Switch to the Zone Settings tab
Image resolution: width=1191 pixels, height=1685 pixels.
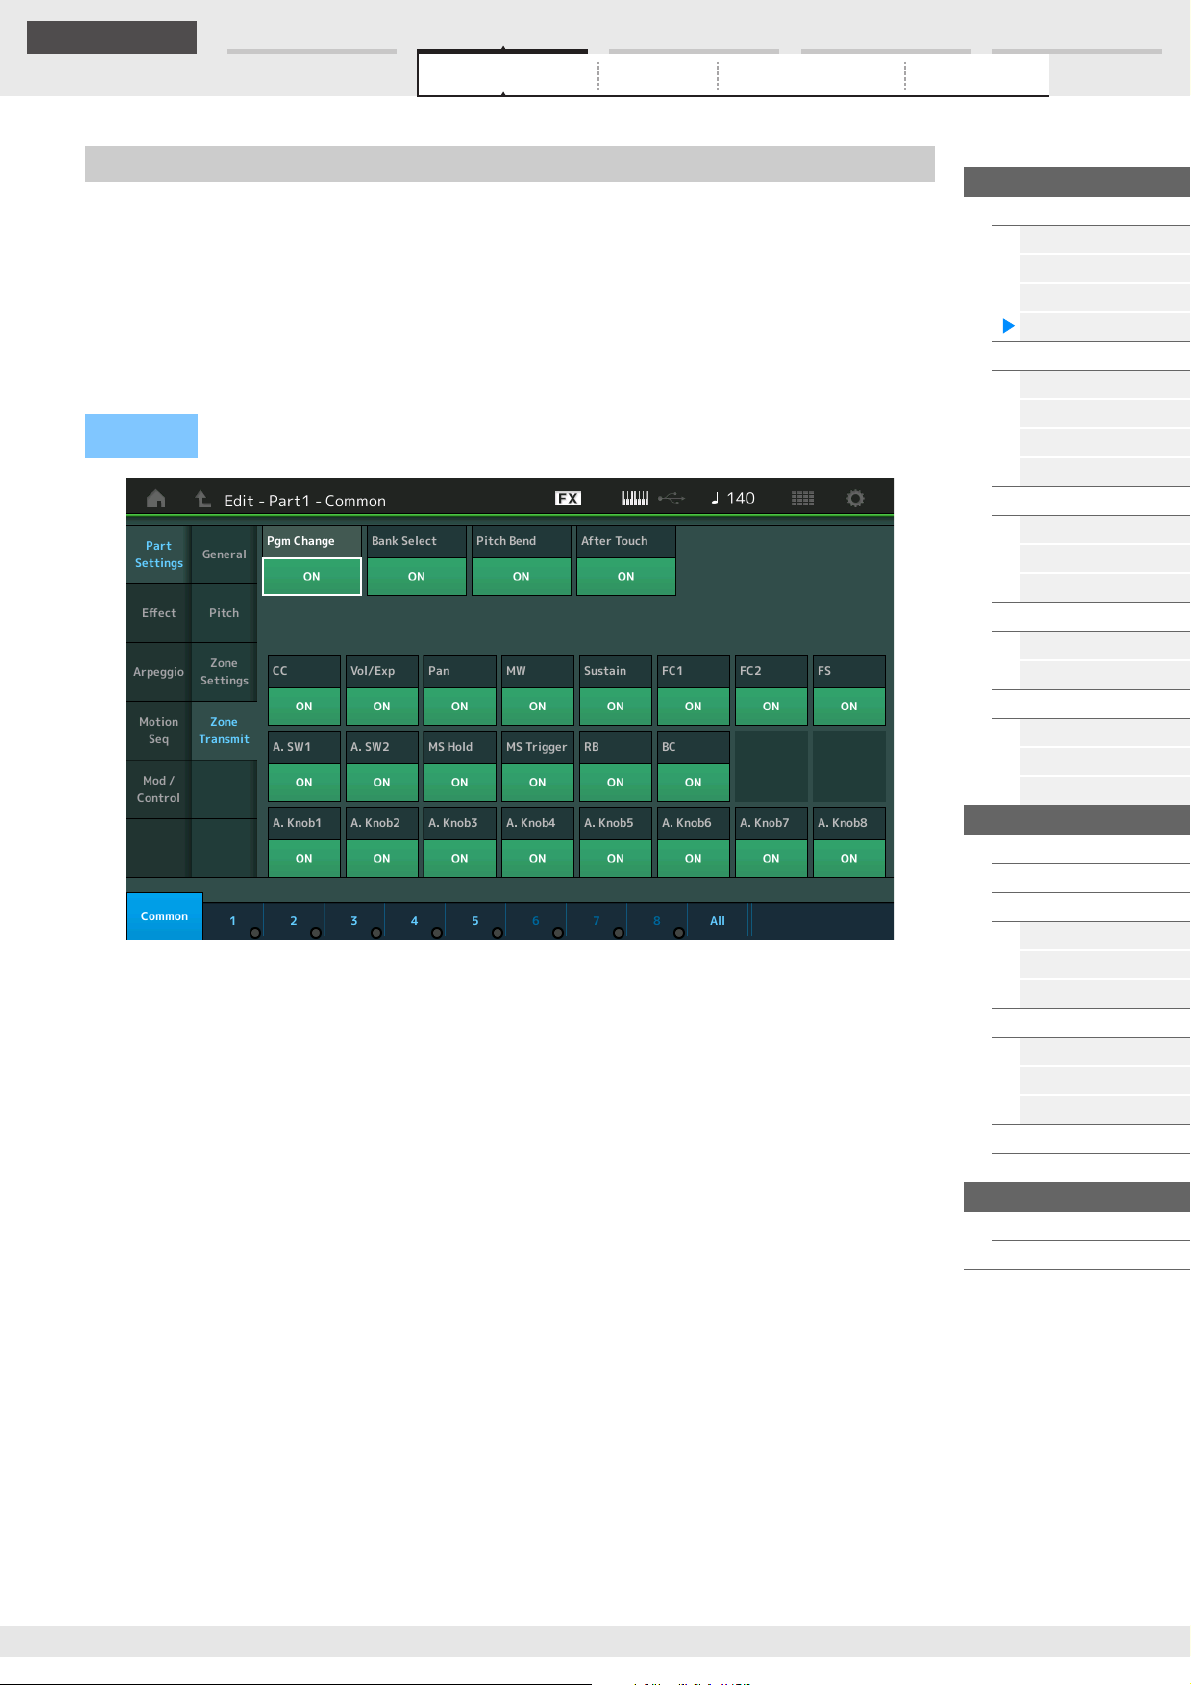224,672
